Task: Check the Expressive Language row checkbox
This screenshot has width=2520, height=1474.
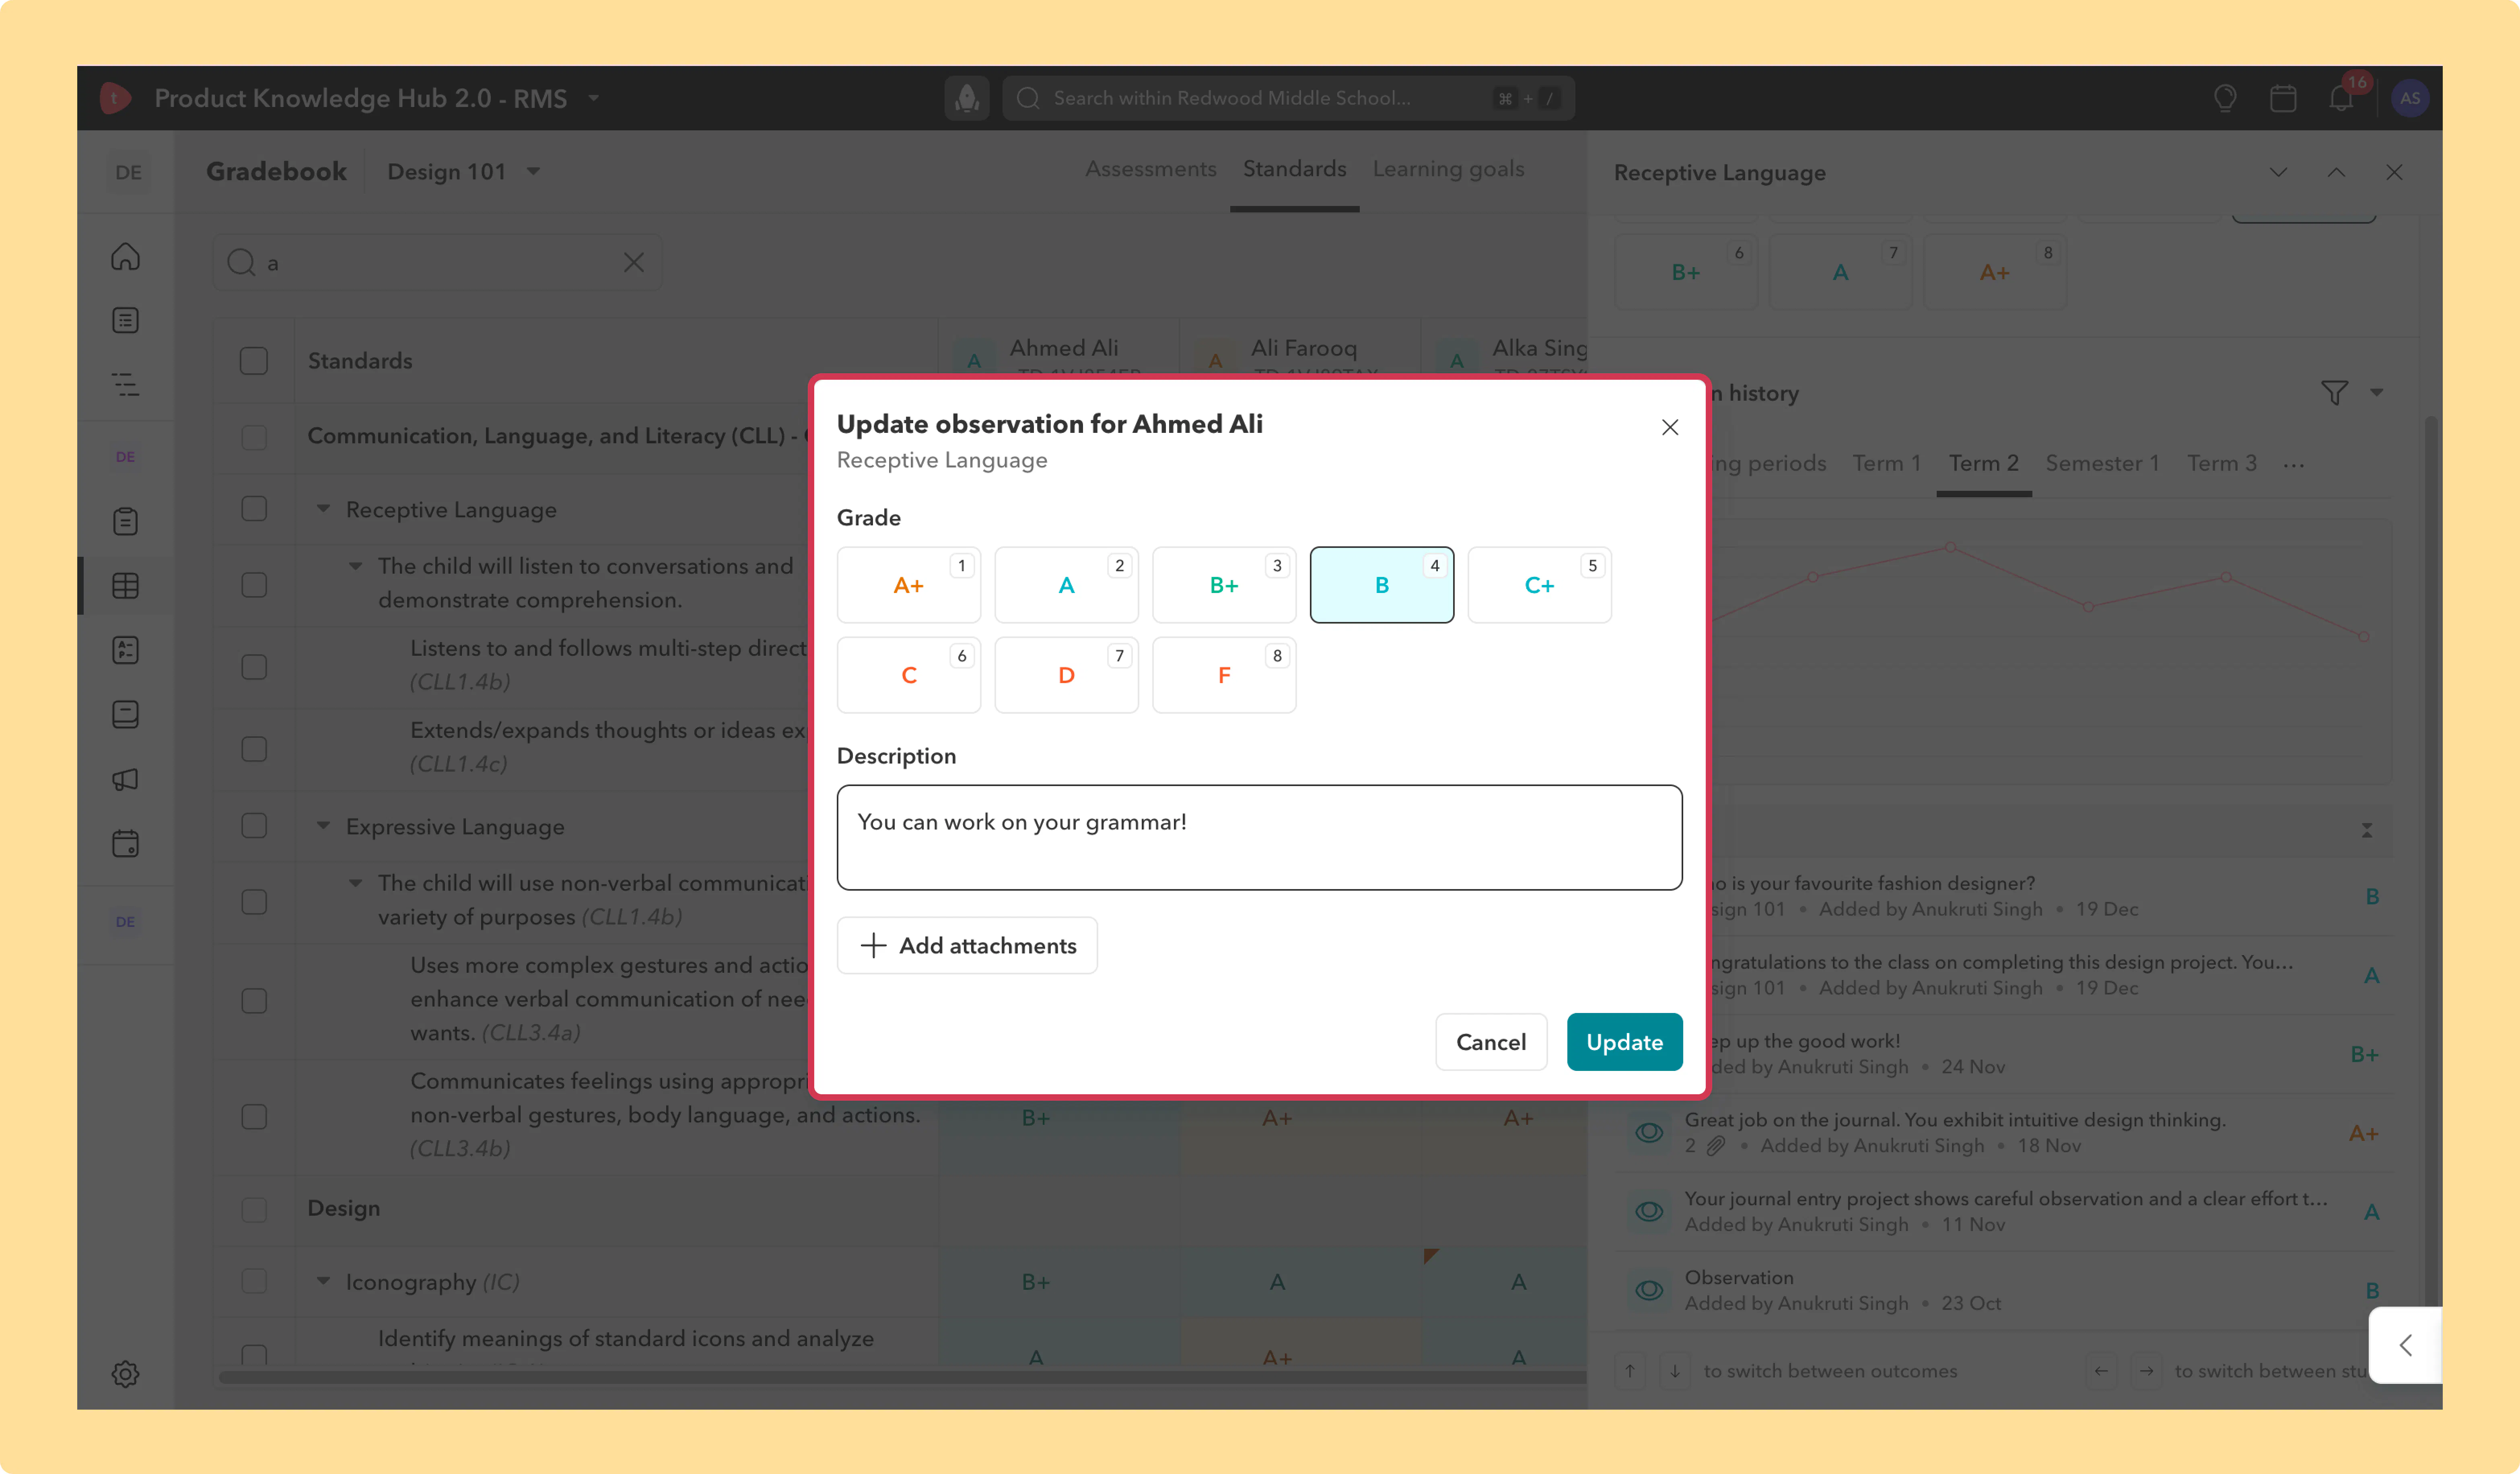Action: tap(254, 826)
